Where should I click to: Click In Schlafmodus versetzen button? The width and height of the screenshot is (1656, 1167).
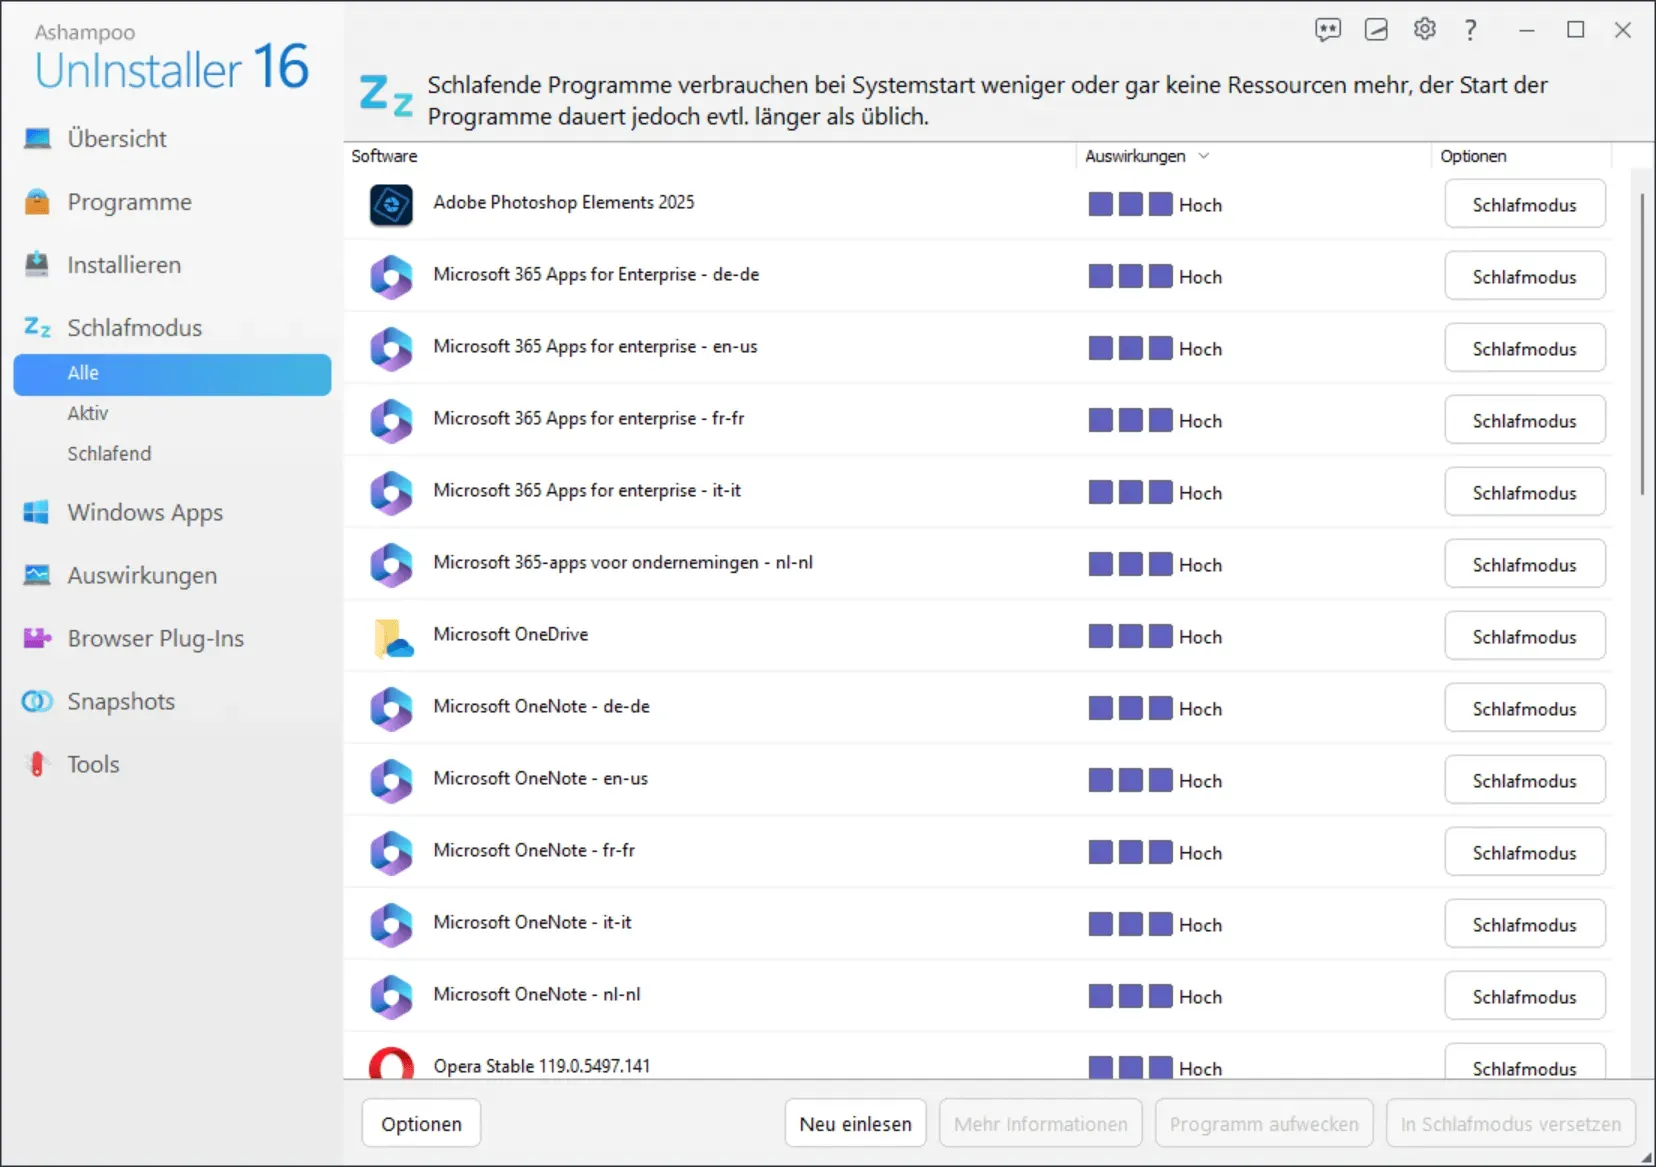coord(1511,1123)
